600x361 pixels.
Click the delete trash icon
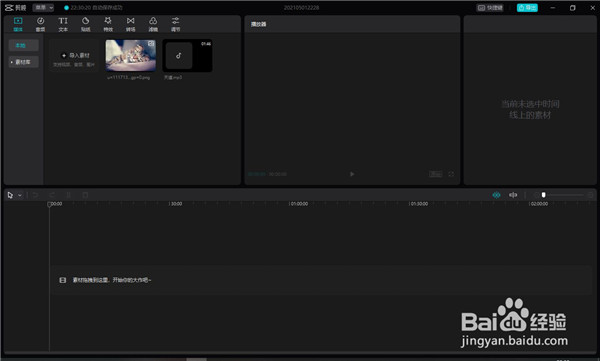click(85, 195)
